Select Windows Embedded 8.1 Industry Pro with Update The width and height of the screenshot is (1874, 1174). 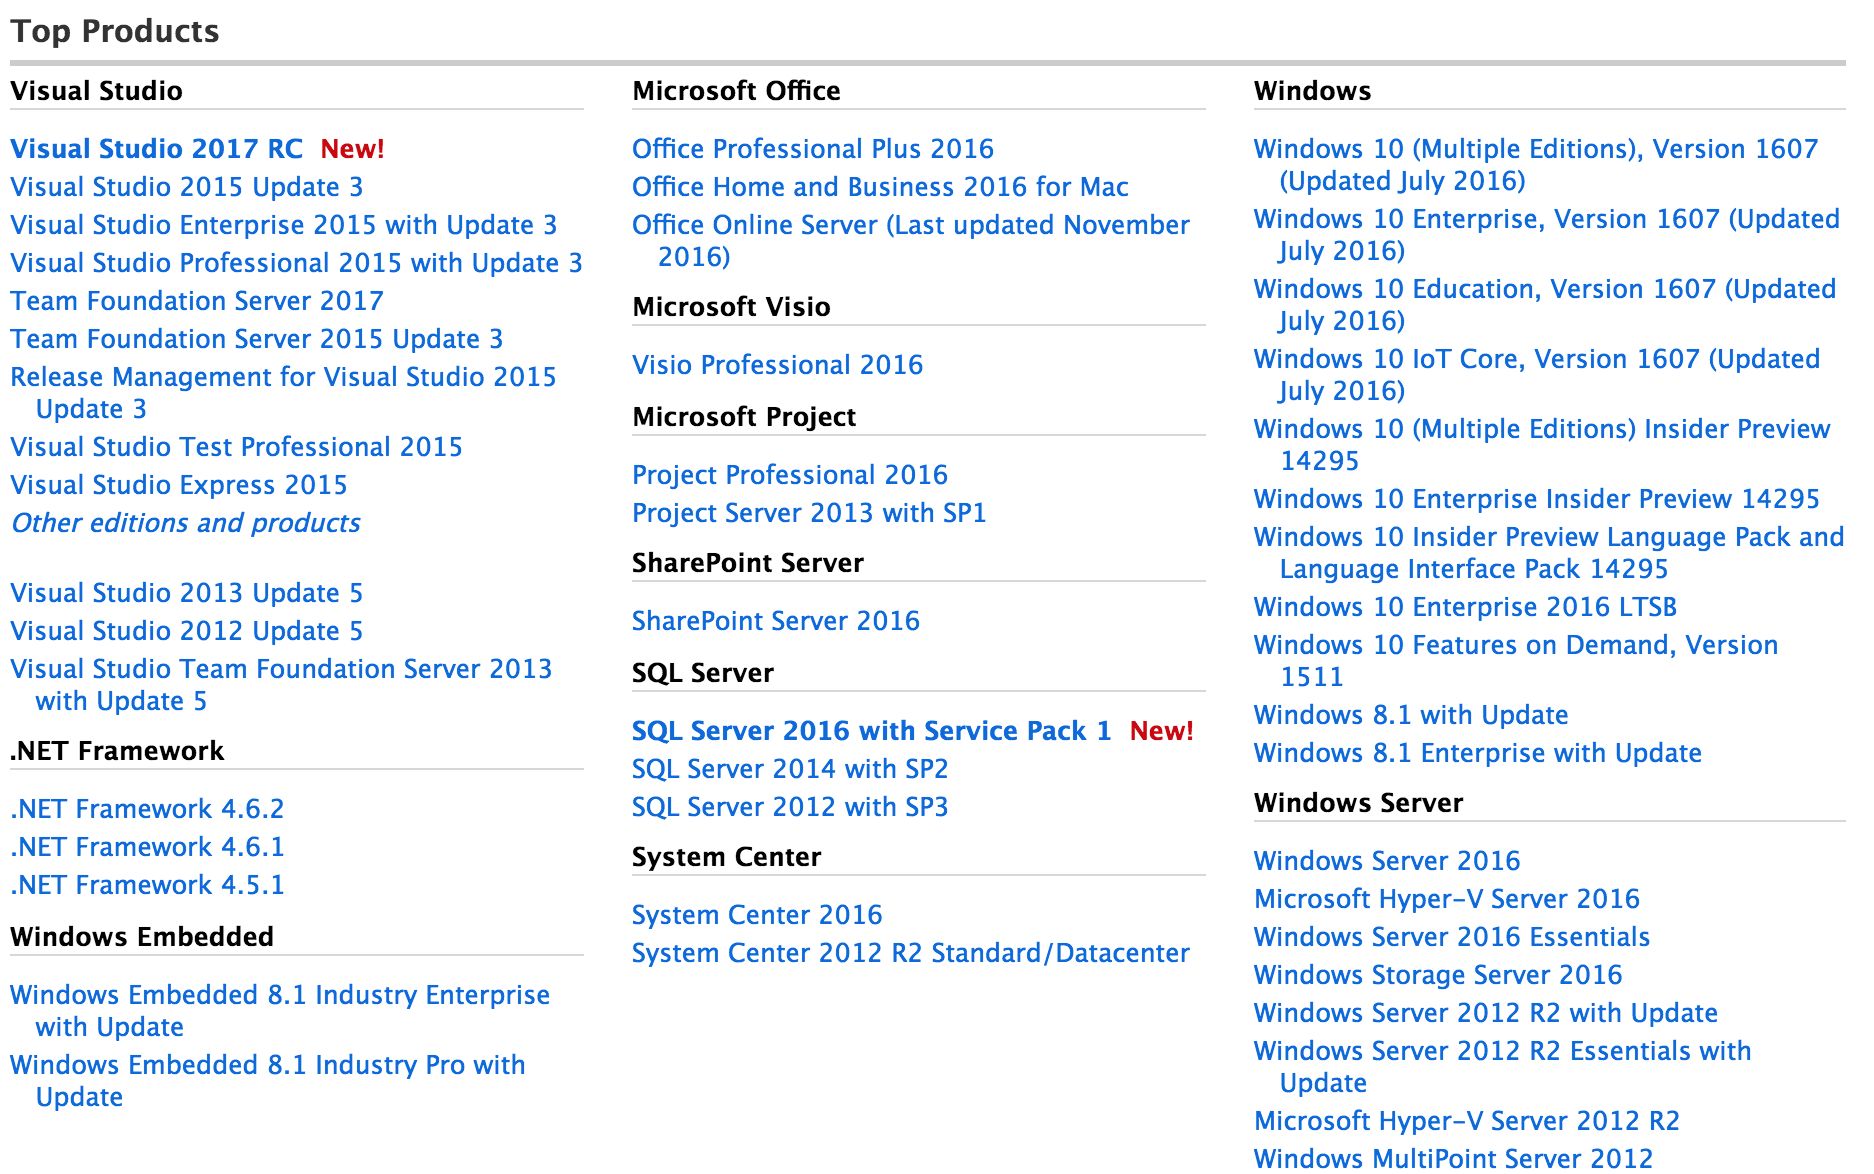267,1066
